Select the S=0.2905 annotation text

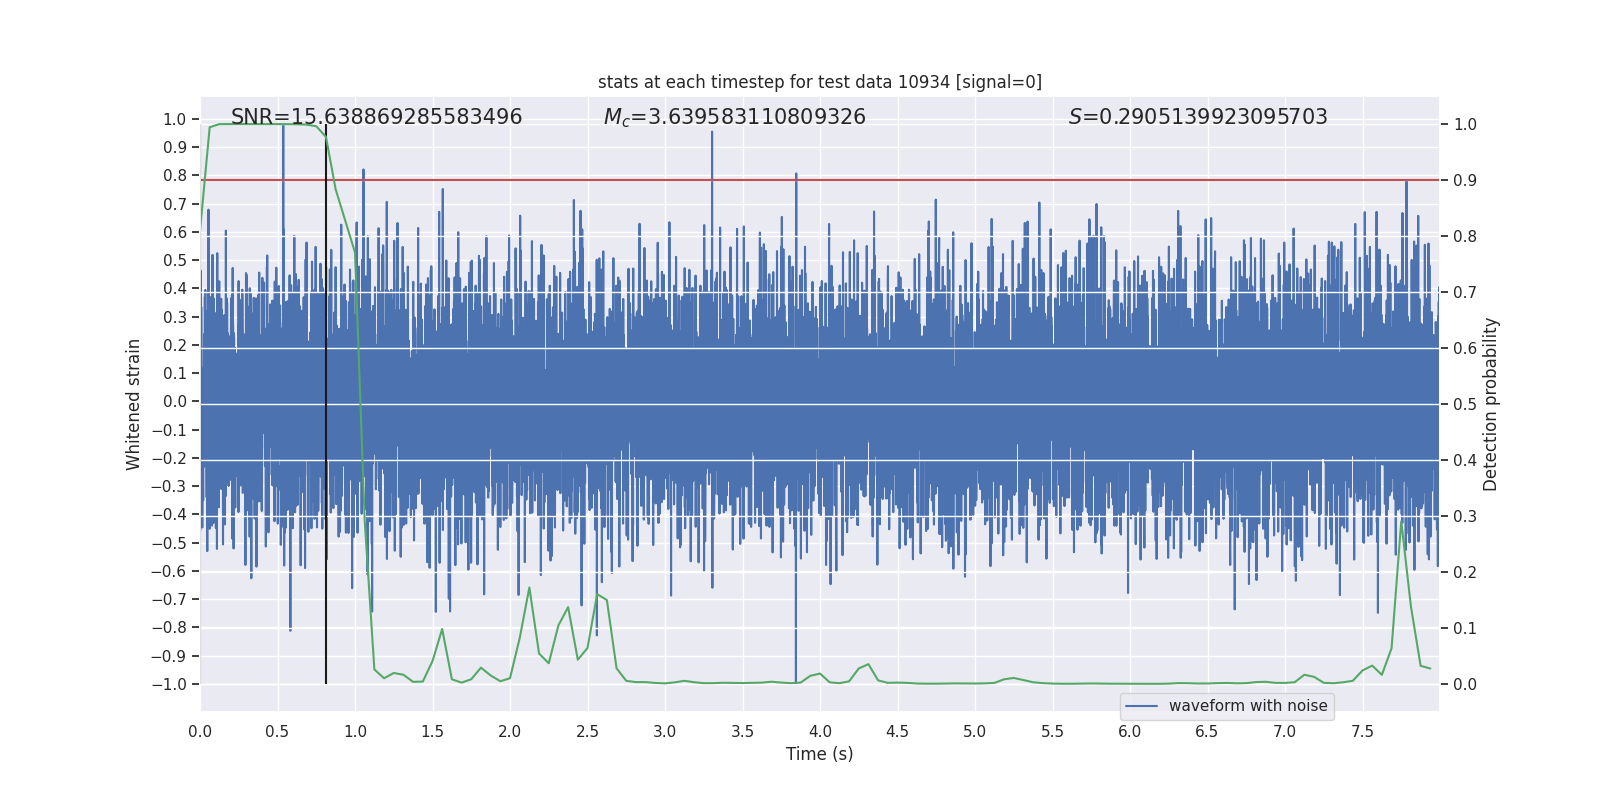[x=1197, y=117]
